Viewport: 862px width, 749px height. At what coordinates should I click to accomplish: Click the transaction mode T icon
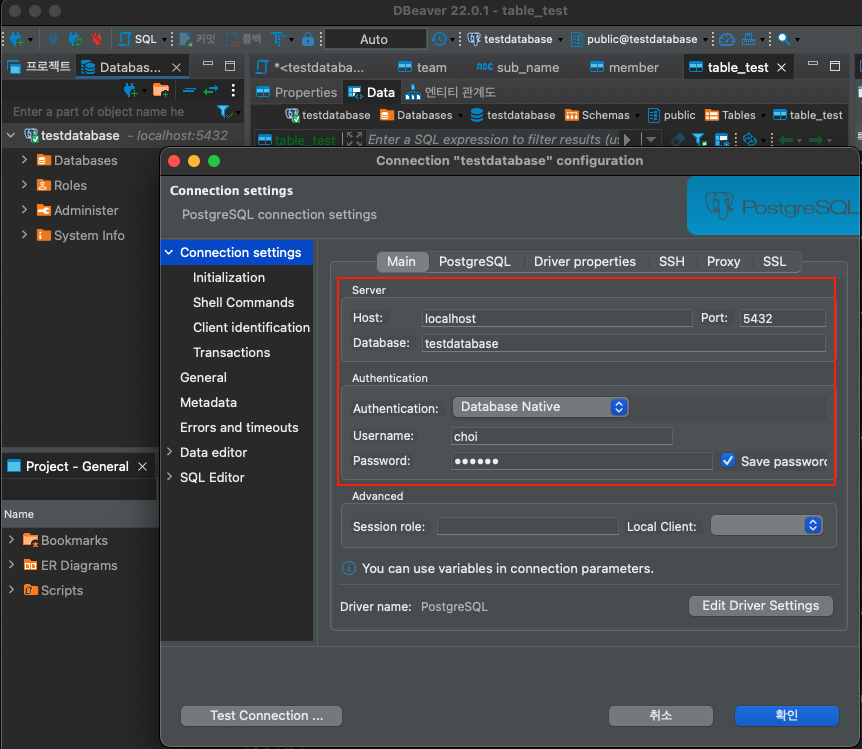click(x=278, y=39)
